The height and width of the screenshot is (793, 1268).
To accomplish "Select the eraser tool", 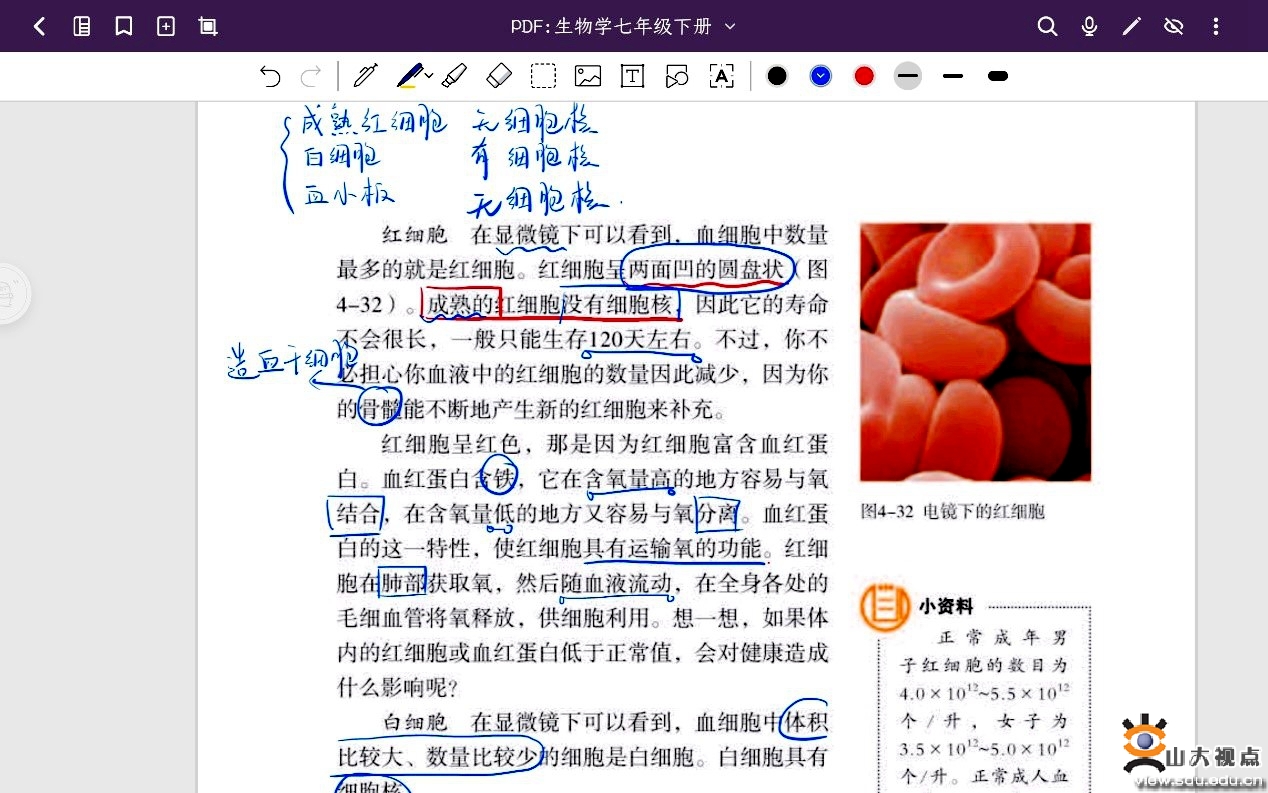I will coord(499,75).
